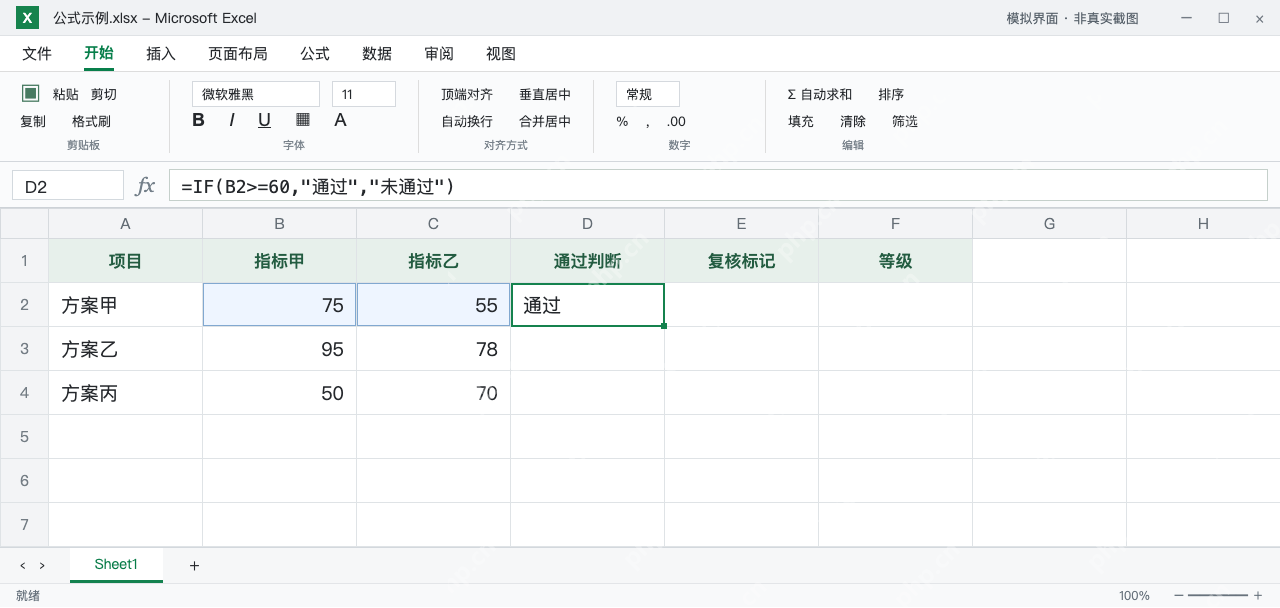Open the 微软雅黑 font name box
The width and height of the screenshot is (1280, 608).
(256, 94)
